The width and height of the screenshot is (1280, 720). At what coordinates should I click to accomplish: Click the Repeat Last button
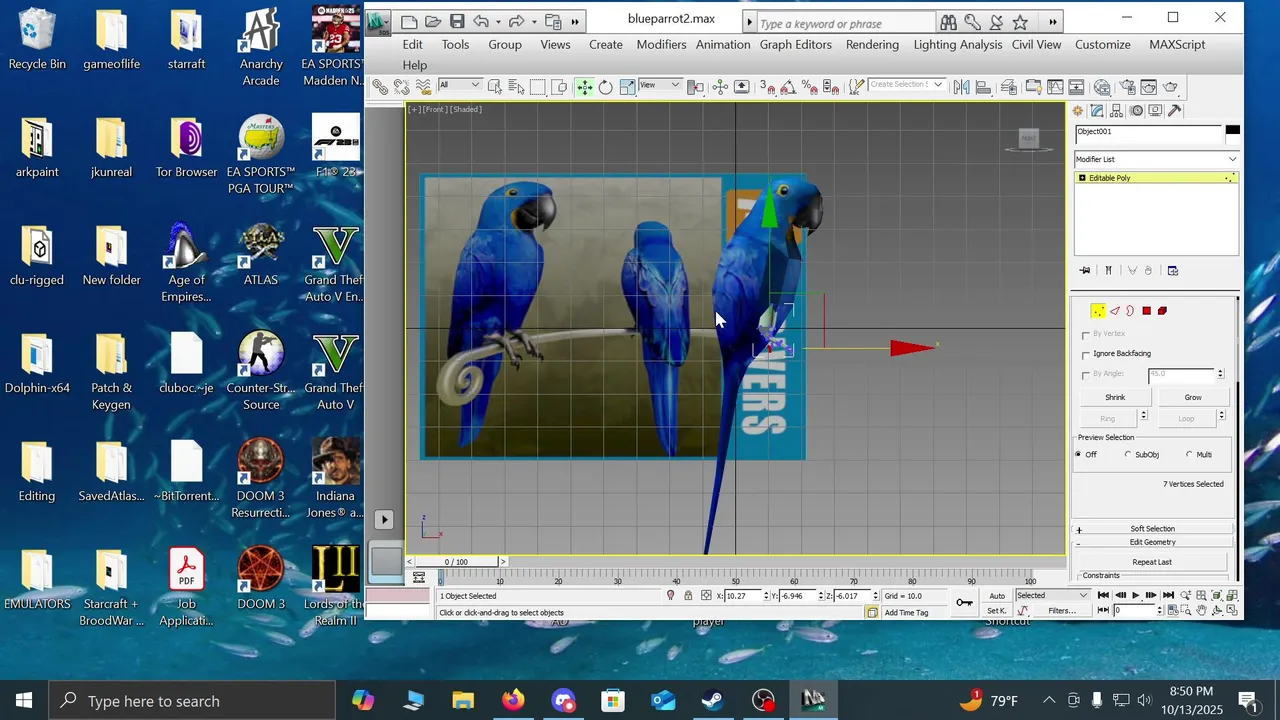click(1152, 562)
